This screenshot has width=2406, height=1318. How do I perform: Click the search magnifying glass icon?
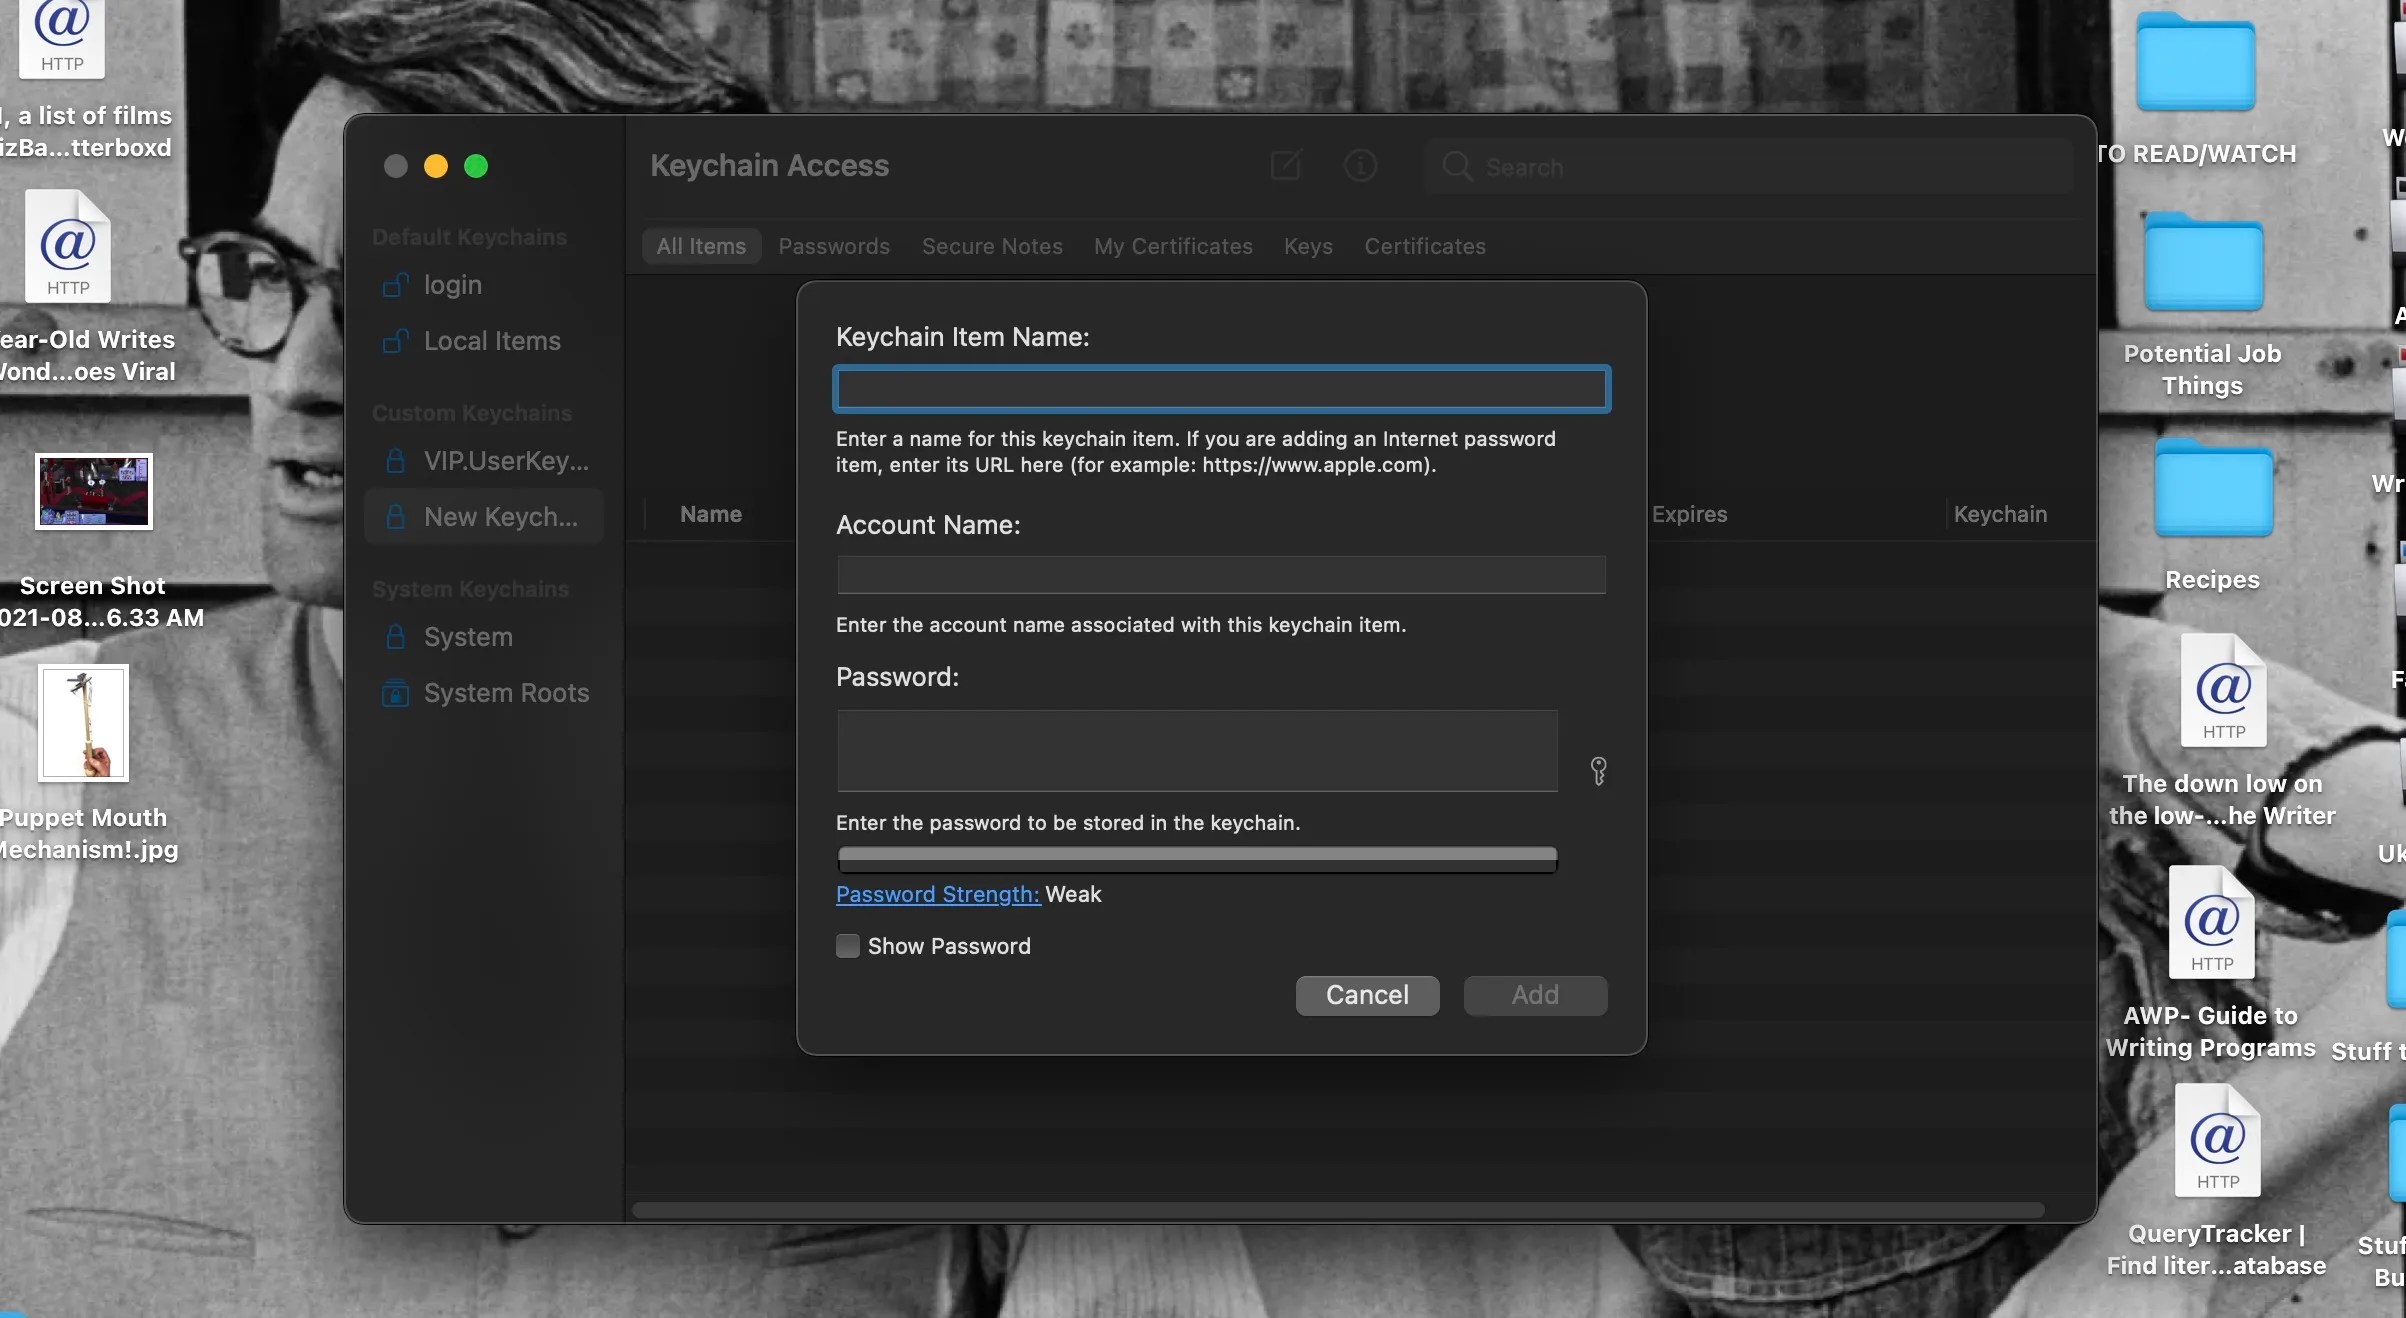[1456, 167]
